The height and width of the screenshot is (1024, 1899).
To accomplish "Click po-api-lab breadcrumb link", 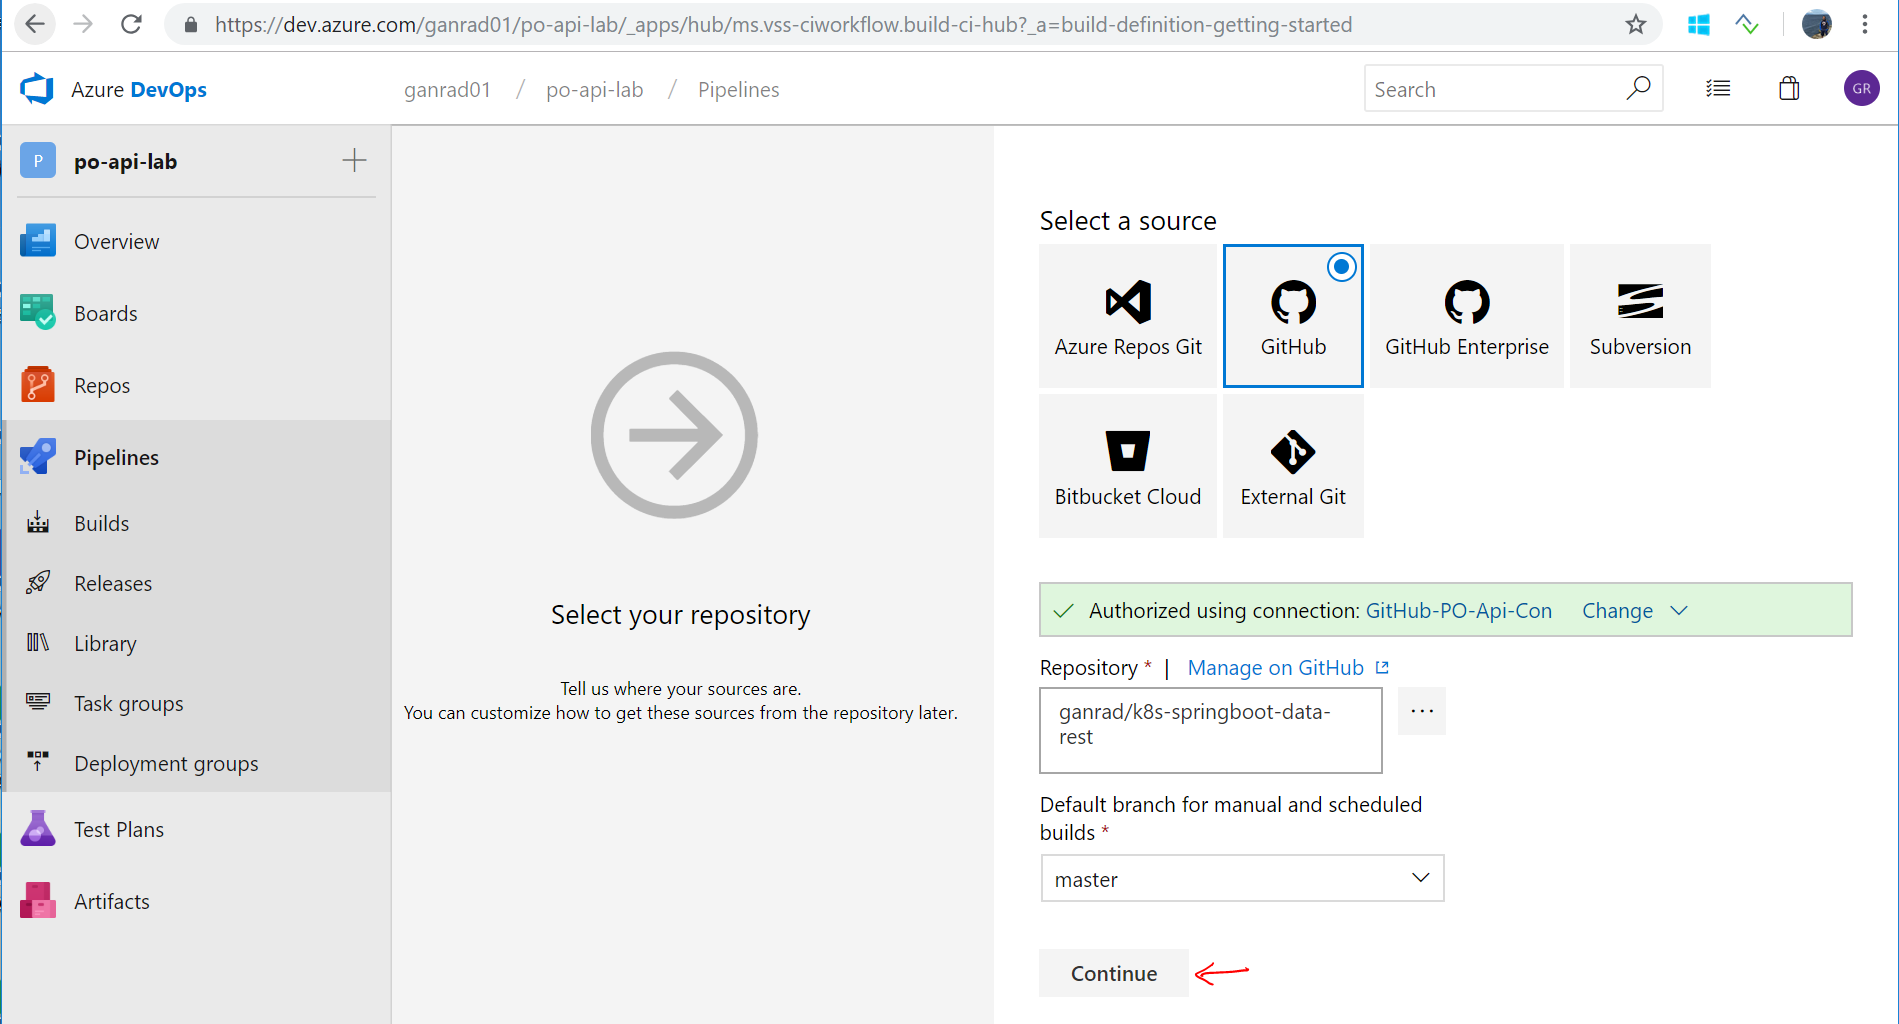I will click(594, 89).
